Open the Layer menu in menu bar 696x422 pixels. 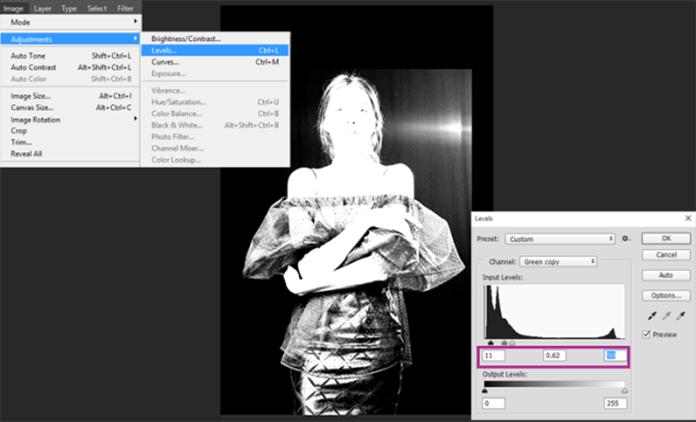(x=42, y=7)
